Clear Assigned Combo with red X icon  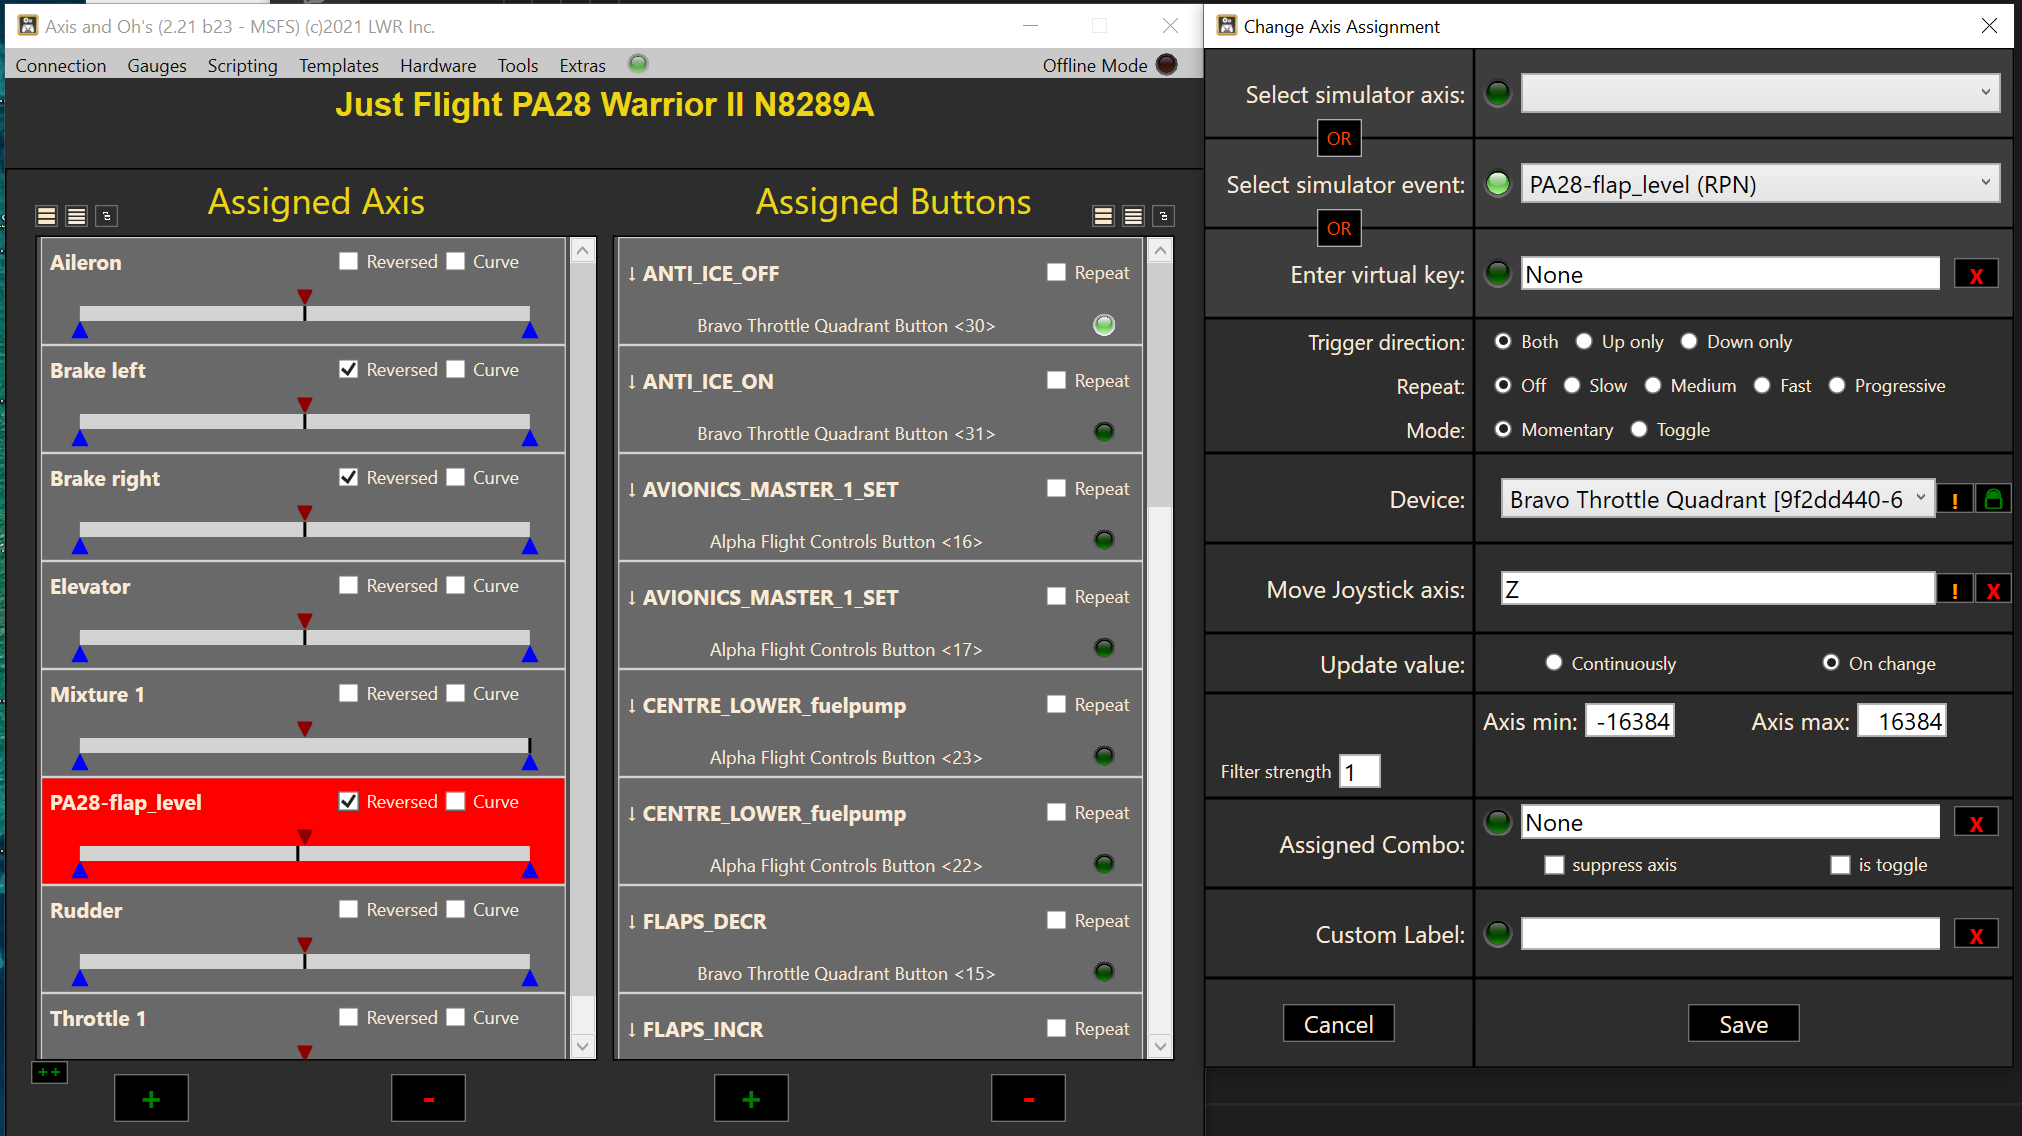[x=1975, y=823]
